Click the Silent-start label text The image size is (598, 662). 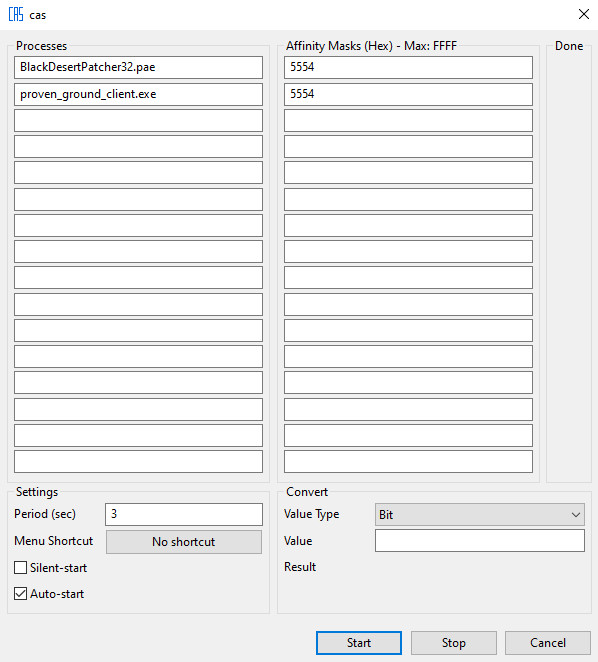pos(58,567)
